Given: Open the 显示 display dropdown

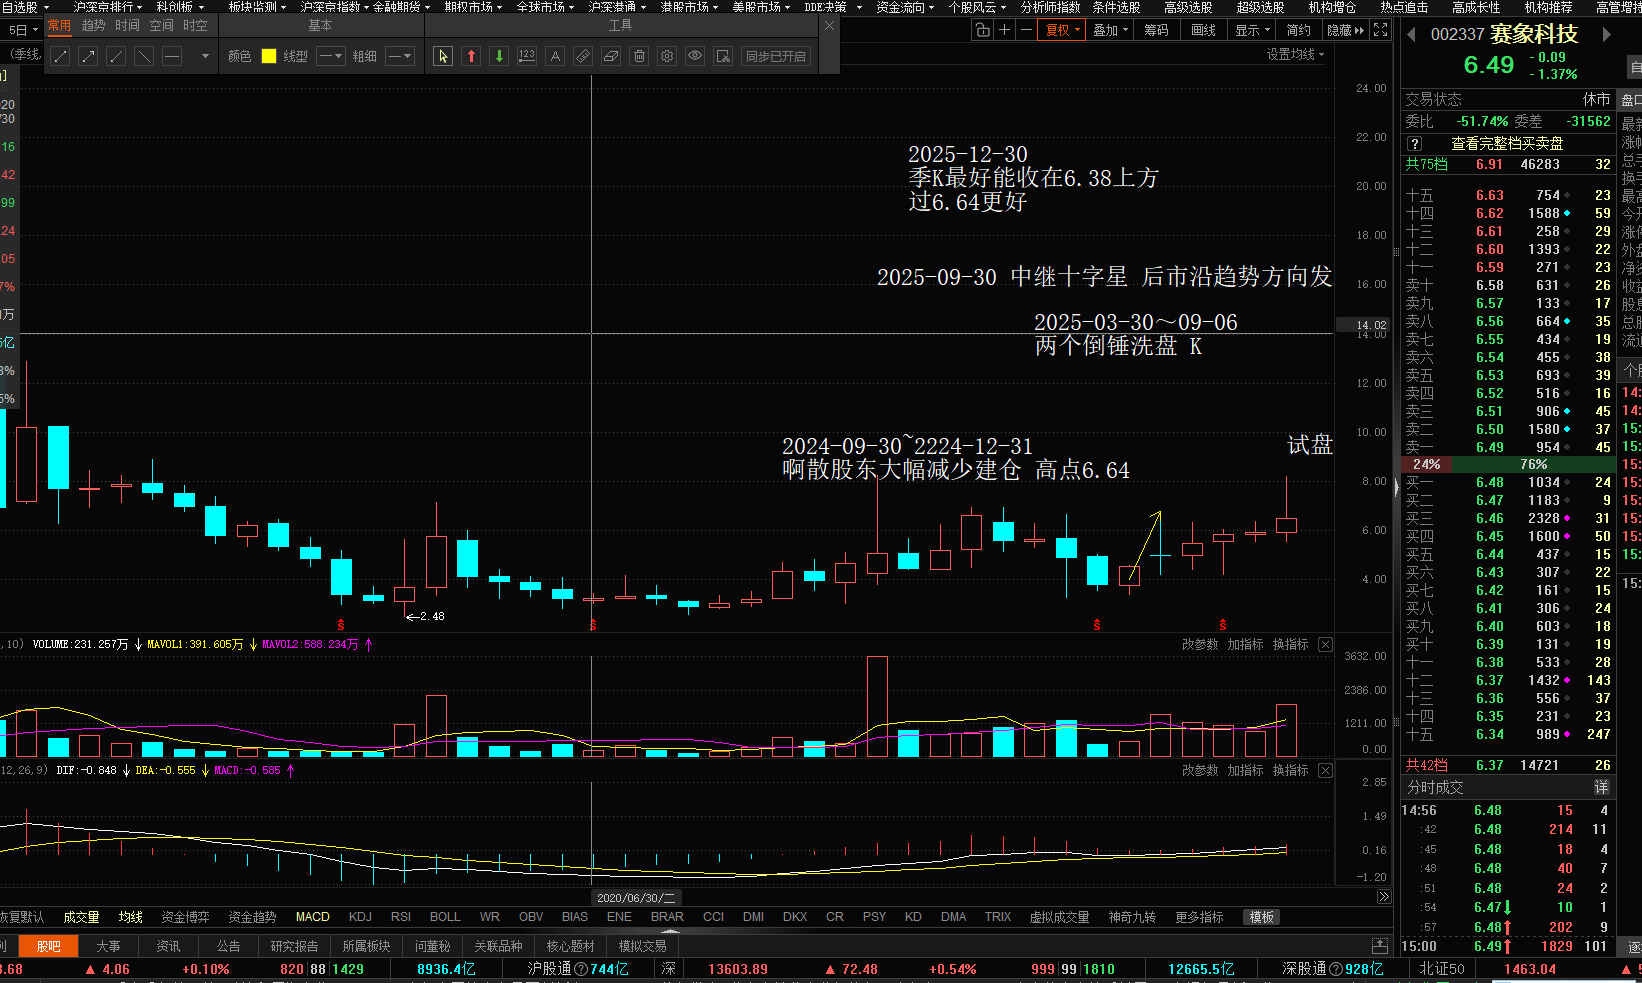Looking at the screenshot, I should click(1252, 30).
